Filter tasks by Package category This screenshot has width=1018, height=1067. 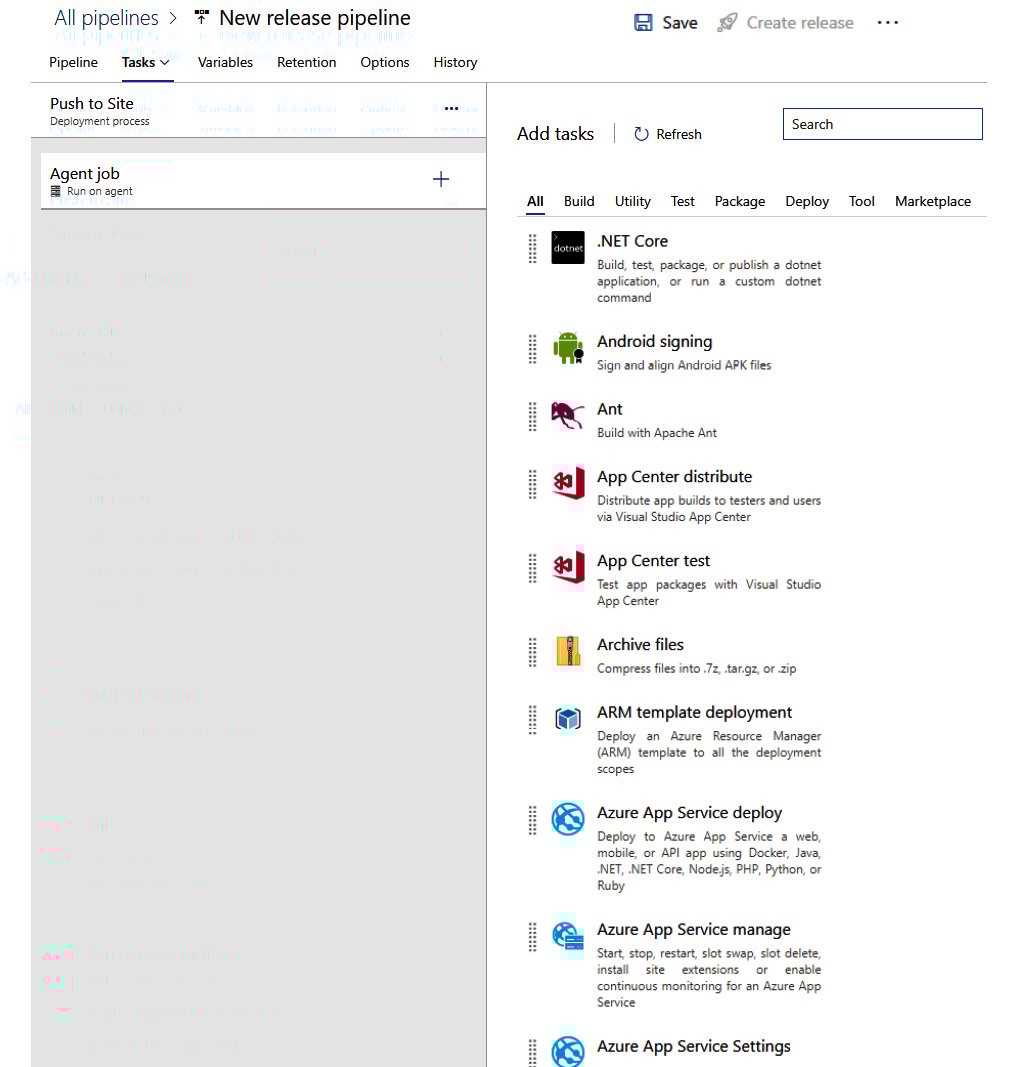pos(740,201)
